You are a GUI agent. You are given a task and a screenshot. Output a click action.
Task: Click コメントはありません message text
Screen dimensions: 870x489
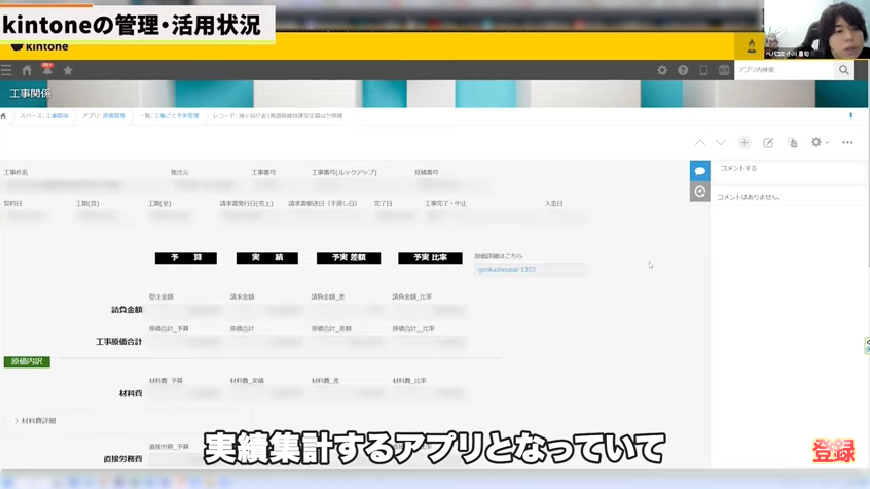748,197
